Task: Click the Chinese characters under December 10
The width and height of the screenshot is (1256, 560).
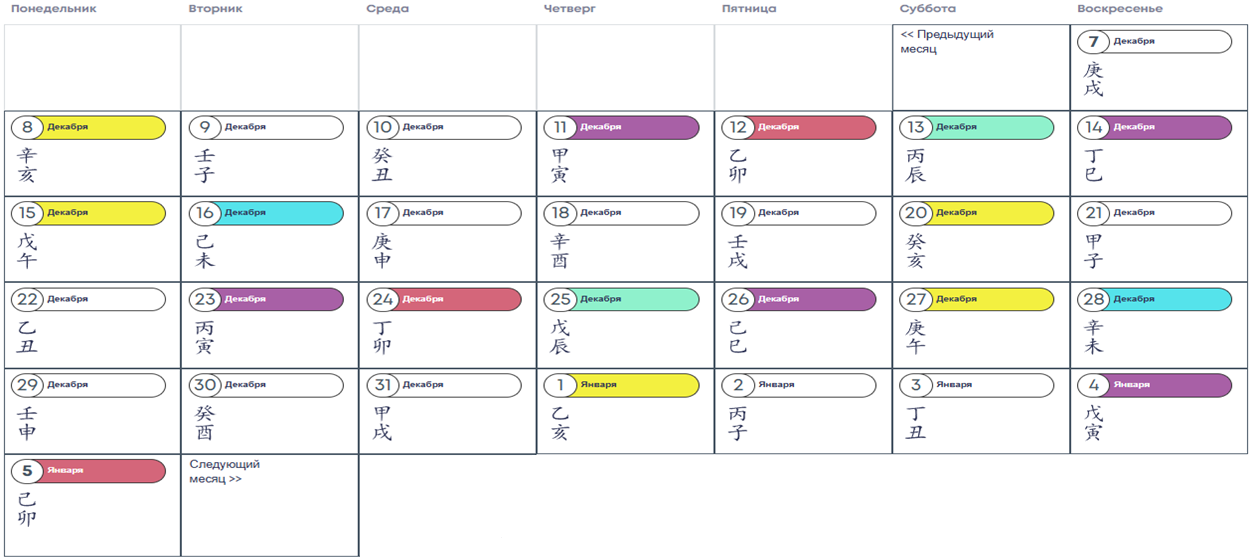Action: pyautogui.click(x=382, y=165)
